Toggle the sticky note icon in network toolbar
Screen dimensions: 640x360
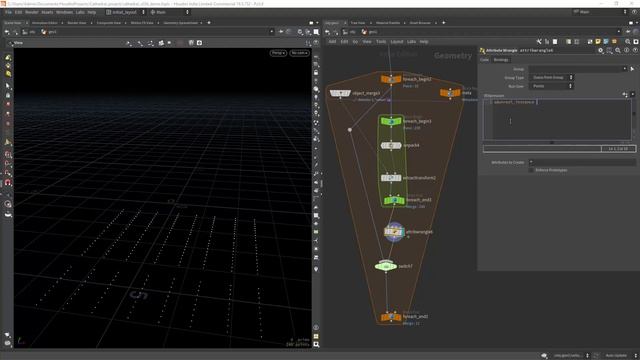click(x=598, y=42)
